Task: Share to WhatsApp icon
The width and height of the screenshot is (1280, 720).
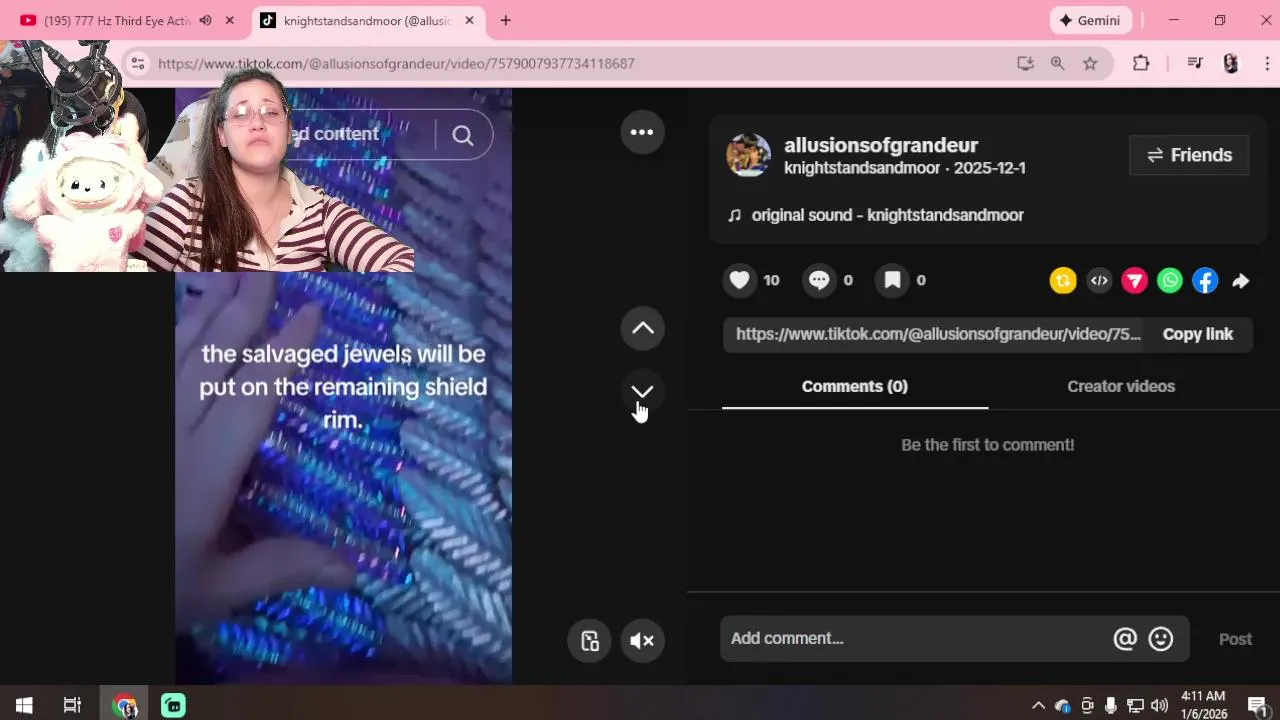Action: click(1170, 281)
